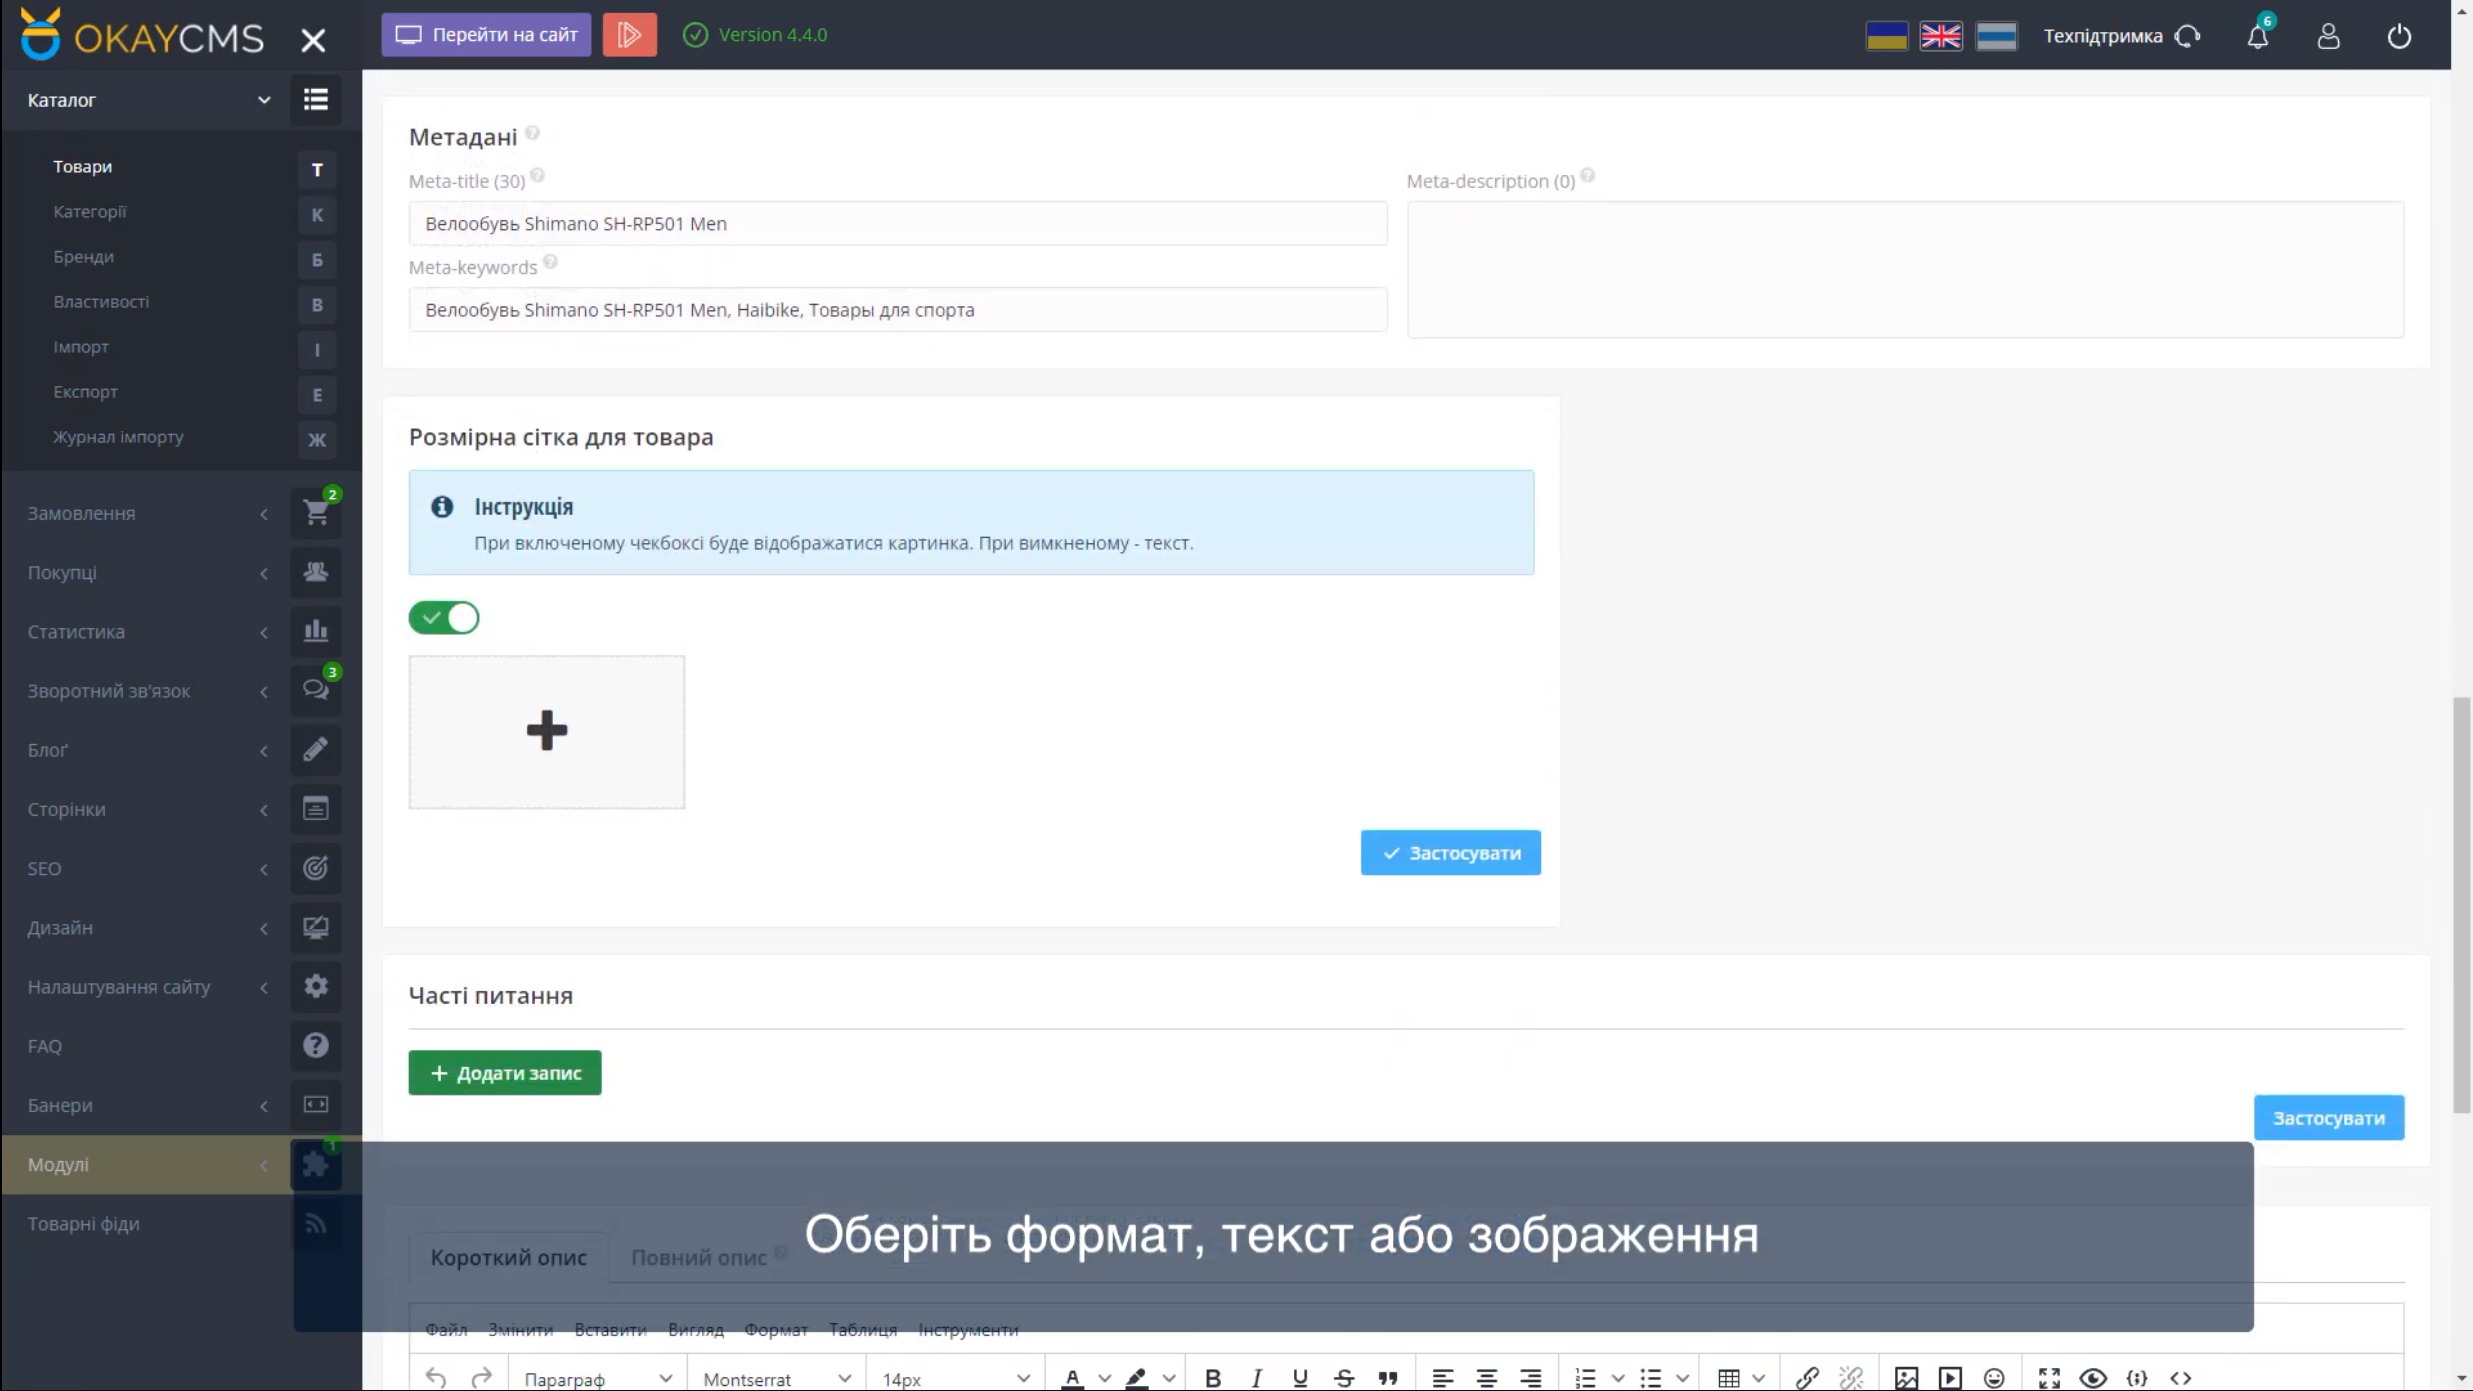Screen dimensions: 2473x1391
Task: Open user profile icon
Action: point(2328,36)
